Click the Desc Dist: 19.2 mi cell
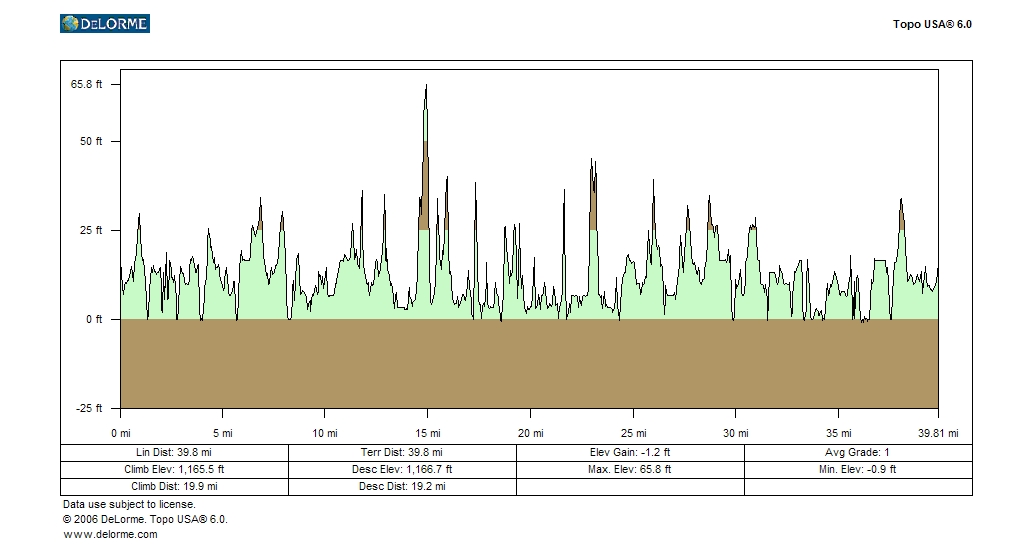Image resolution: width=1033 pixels, height=556 pixels. [x=402, y=486]
